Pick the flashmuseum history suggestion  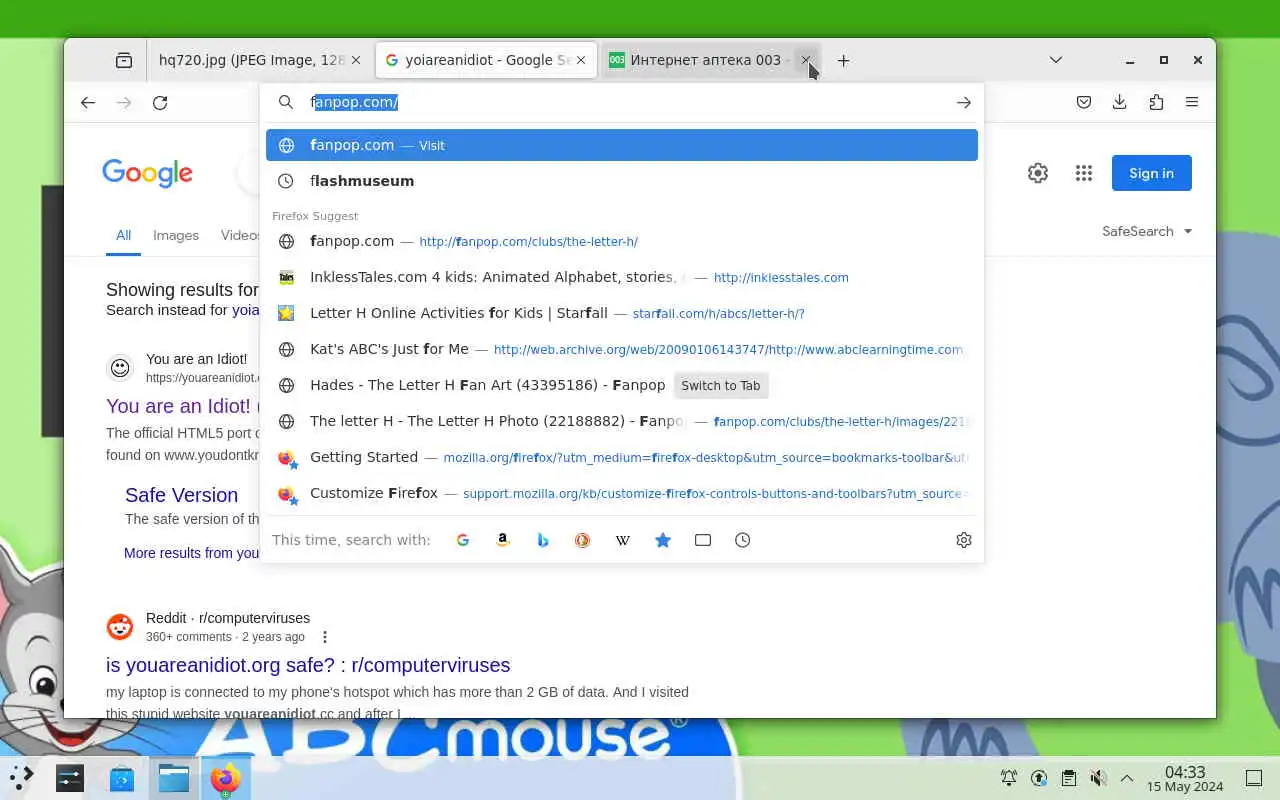(622, 181)
